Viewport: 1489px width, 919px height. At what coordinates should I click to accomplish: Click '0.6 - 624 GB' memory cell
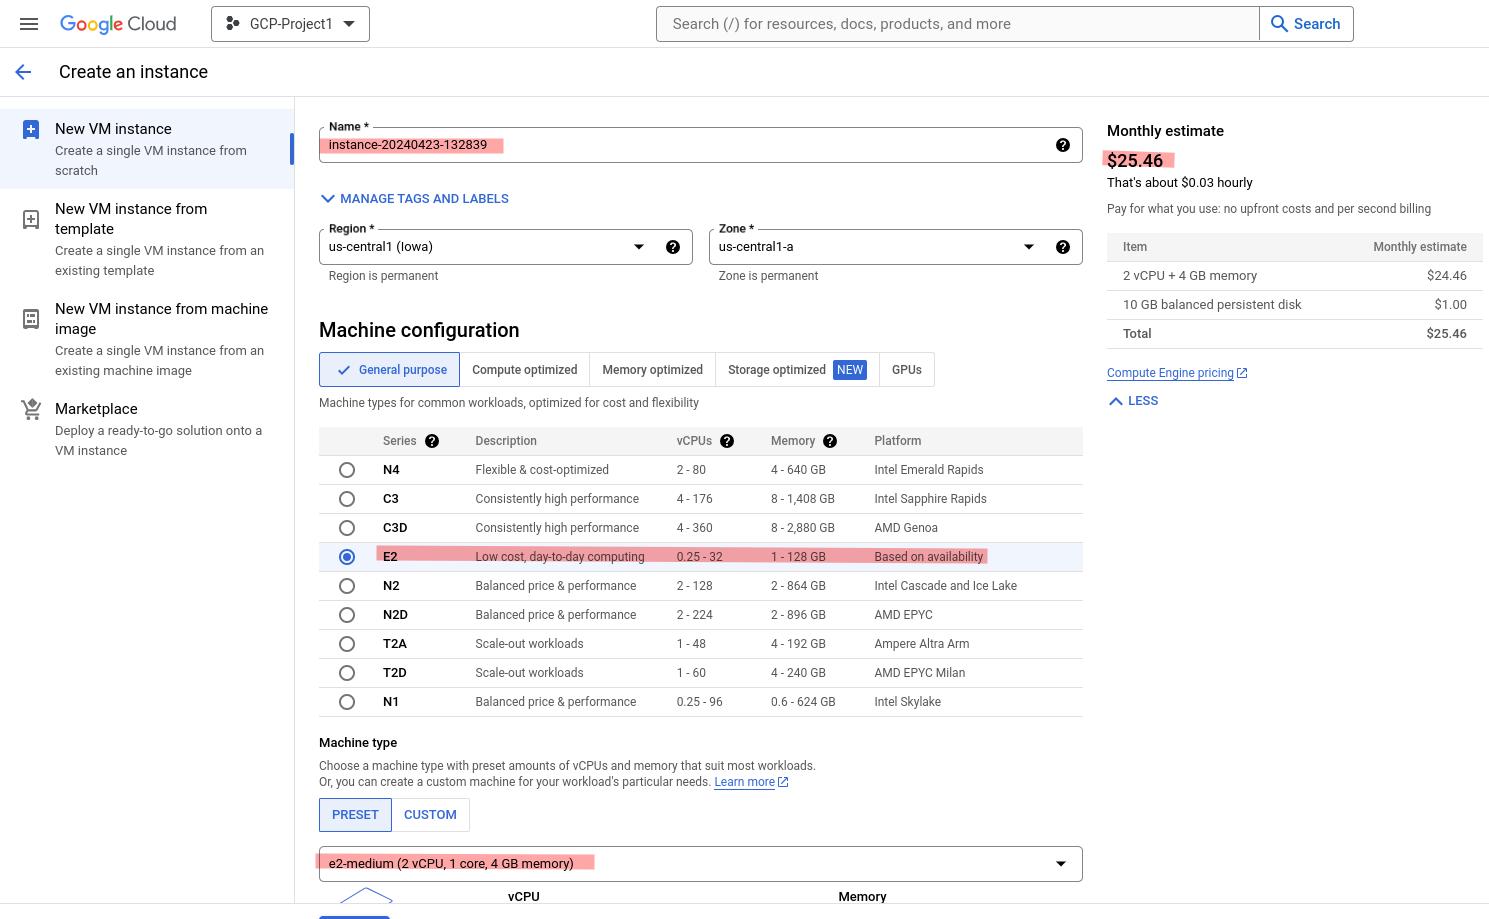(803, 702)
